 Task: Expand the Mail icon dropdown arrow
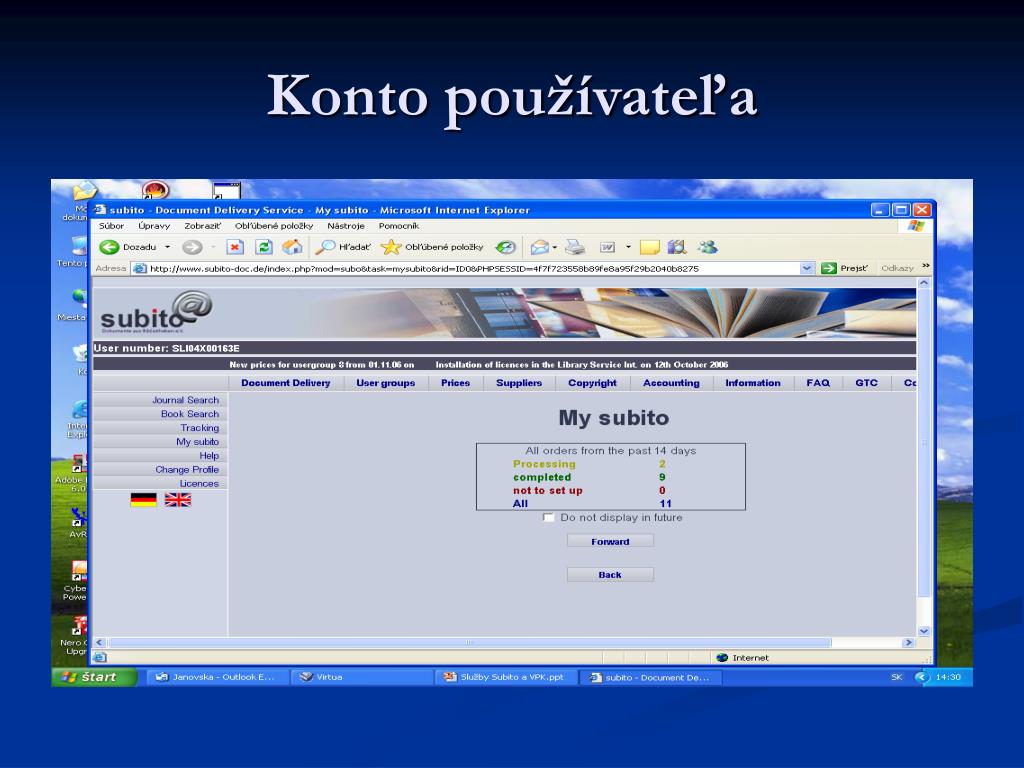(x=554, y=247)
